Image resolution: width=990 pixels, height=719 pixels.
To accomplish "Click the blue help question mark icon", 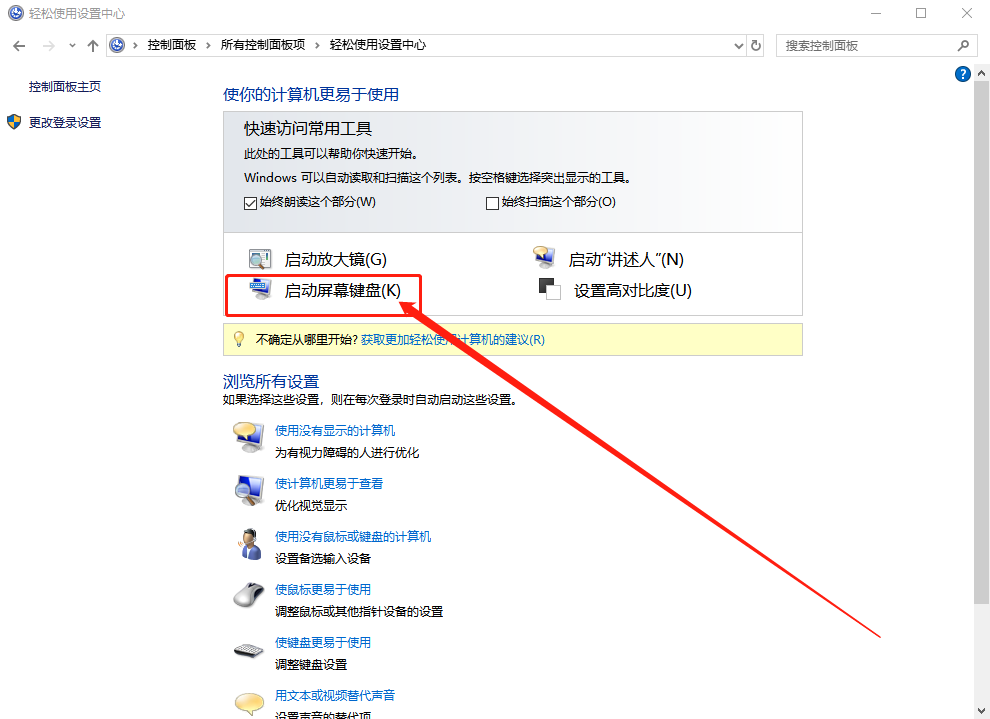I will pyautogui.click(x=962, y=74).
